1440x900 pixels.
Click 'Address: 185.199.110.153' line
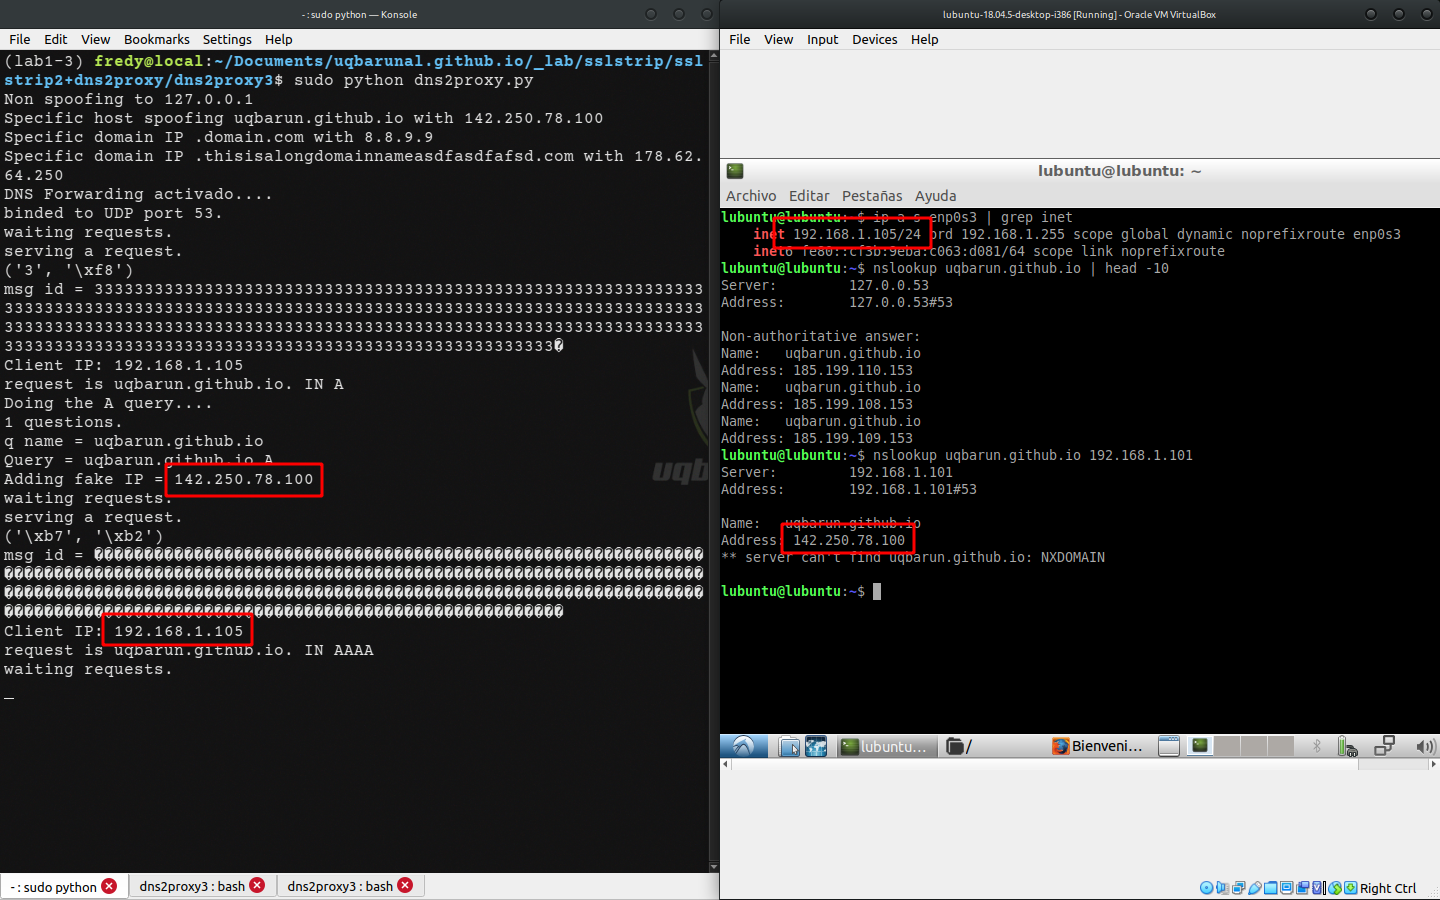point(817,370)
